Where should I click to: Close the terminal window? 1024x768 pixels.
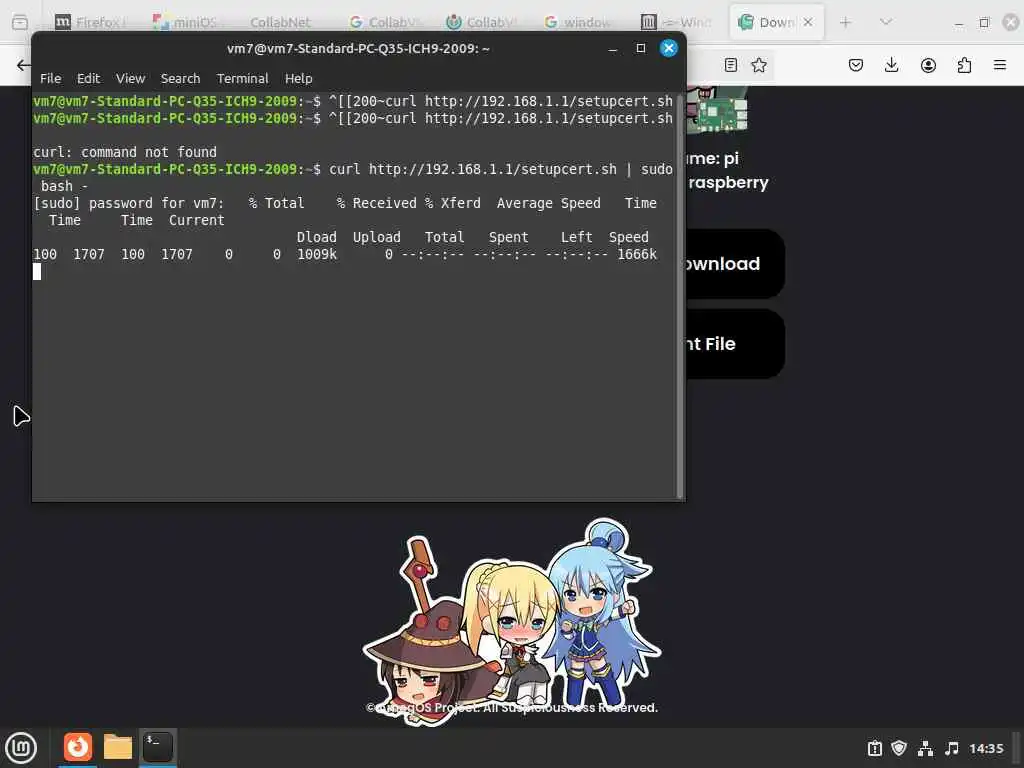coord(669,48)
